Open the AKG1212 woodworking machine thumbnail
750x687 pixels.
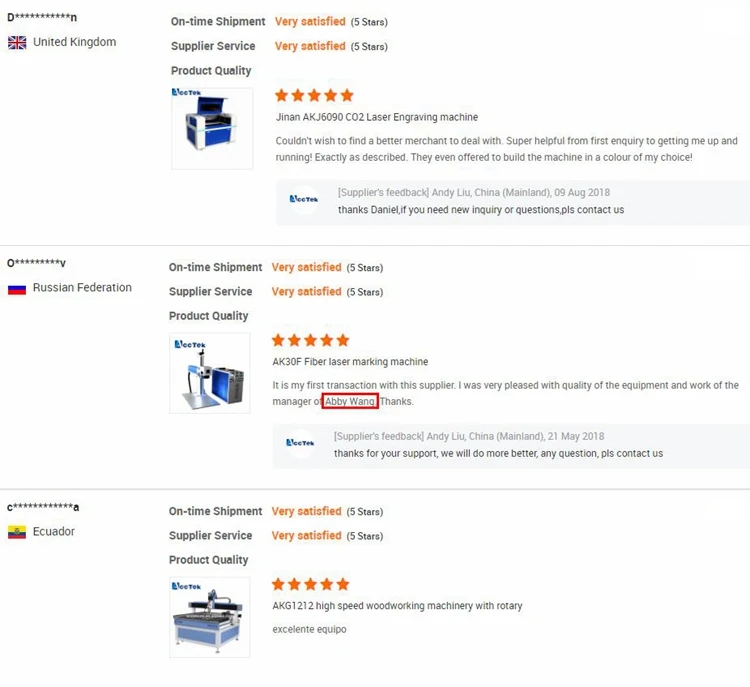click(x=210, y=616)
